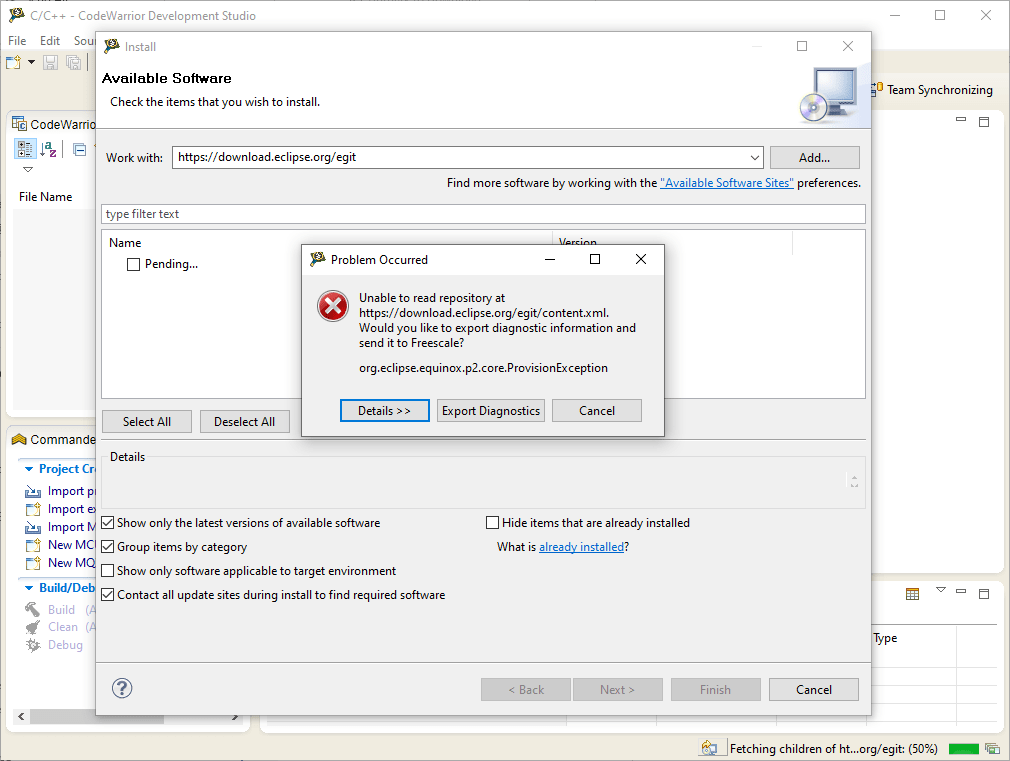Open the Available Software Sites link

[x=726, y=183]
